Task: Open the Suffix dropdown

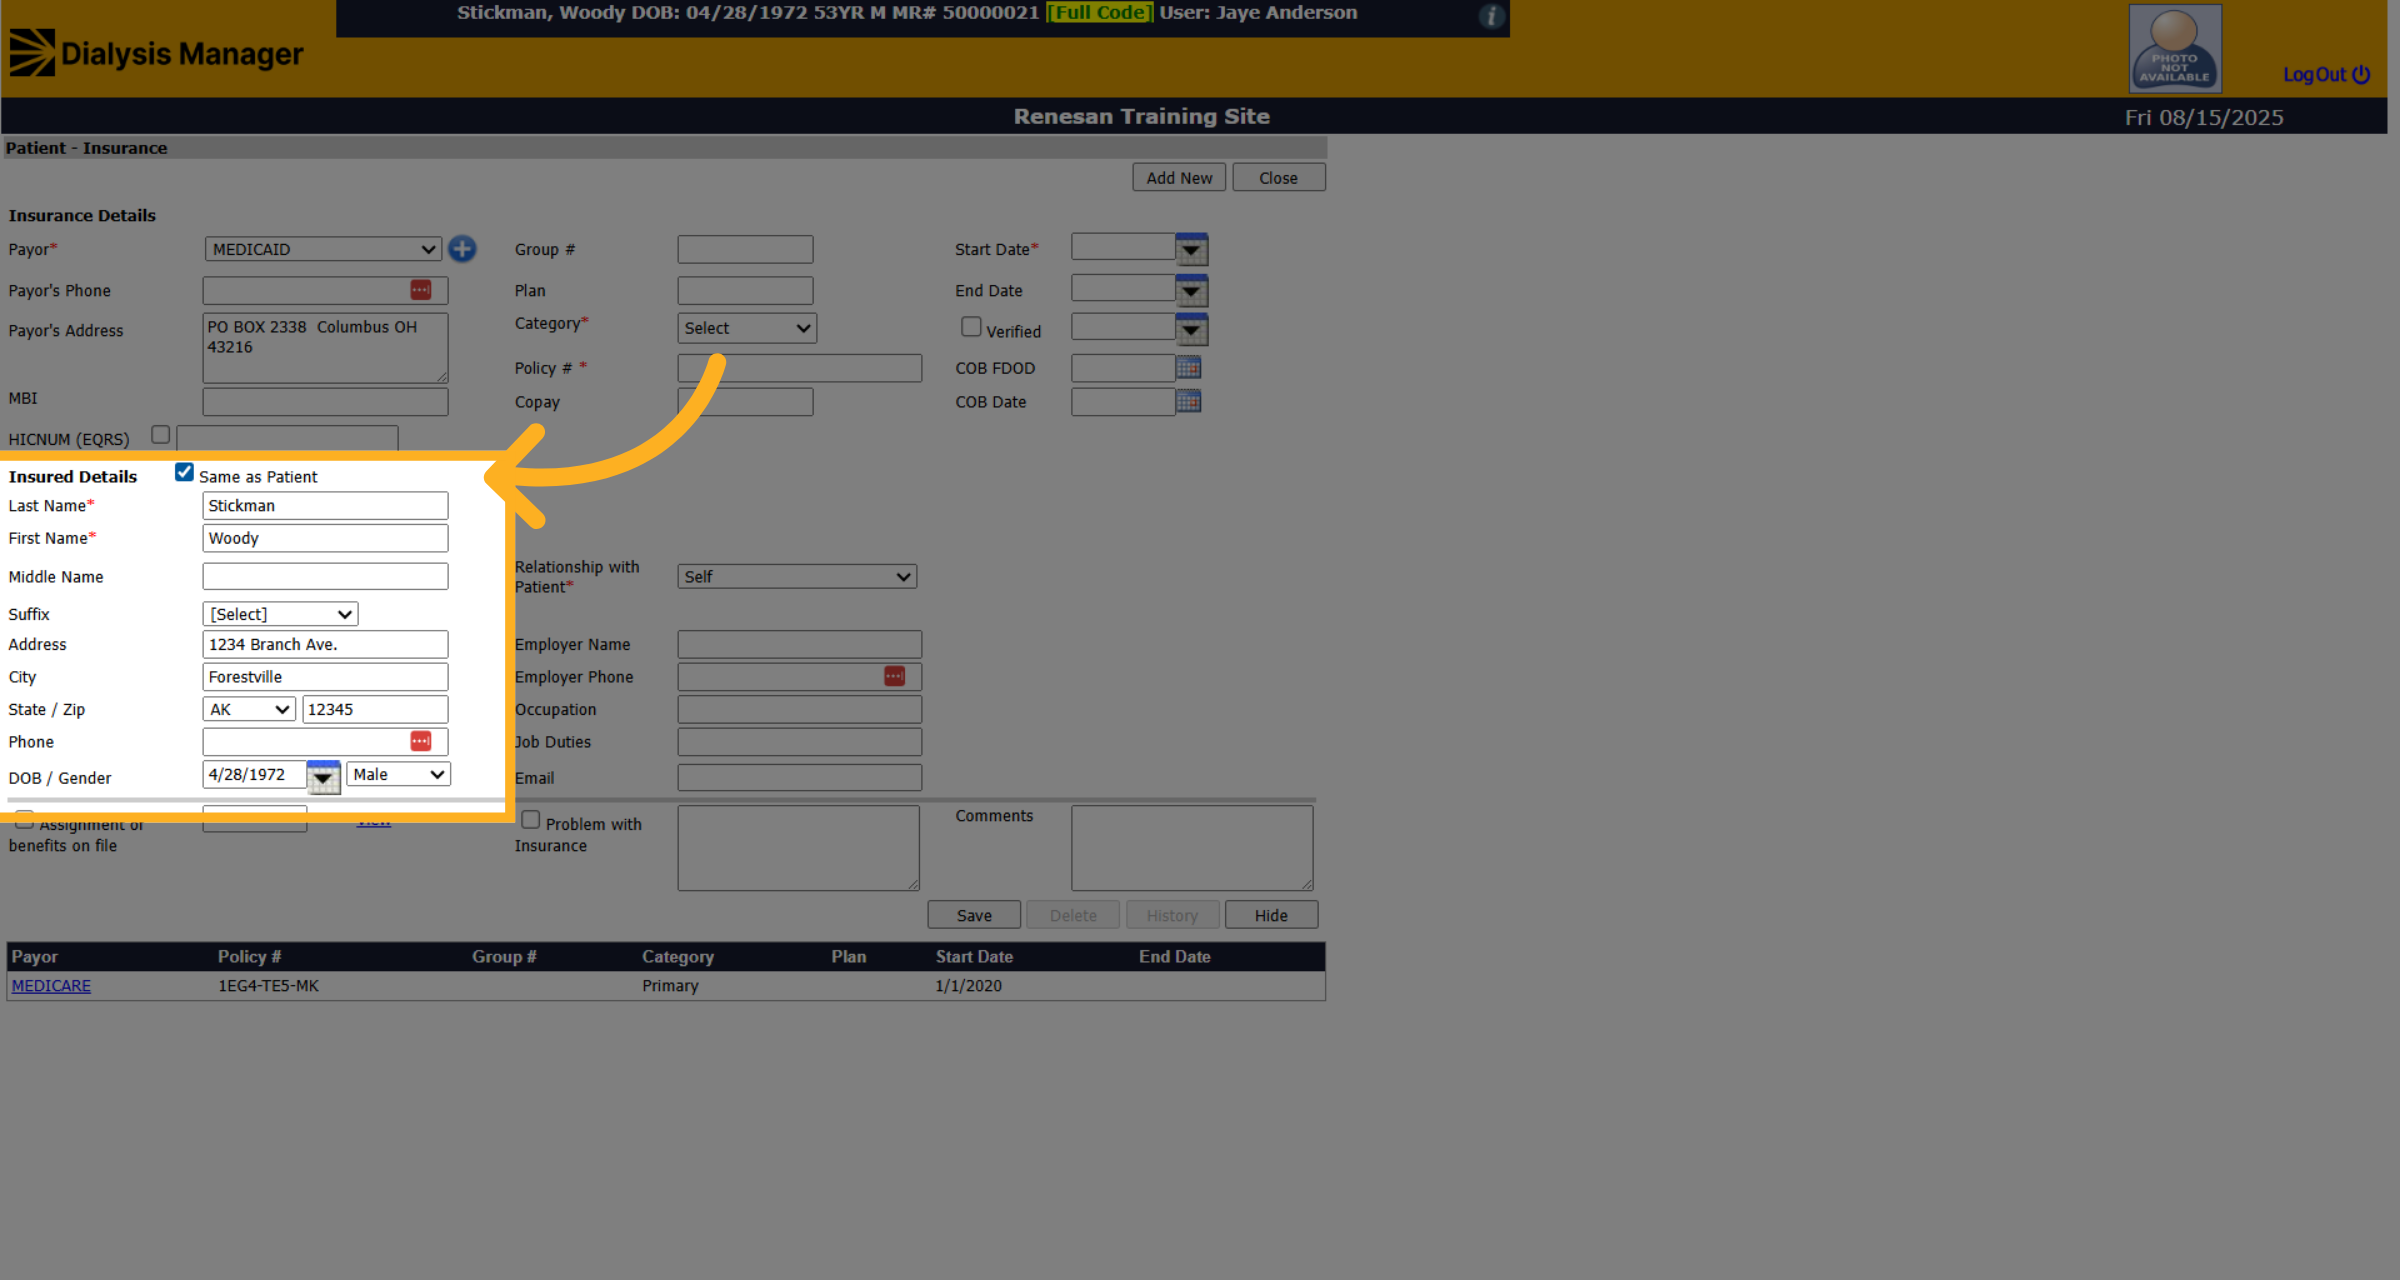Action: (x=280, y=614)
